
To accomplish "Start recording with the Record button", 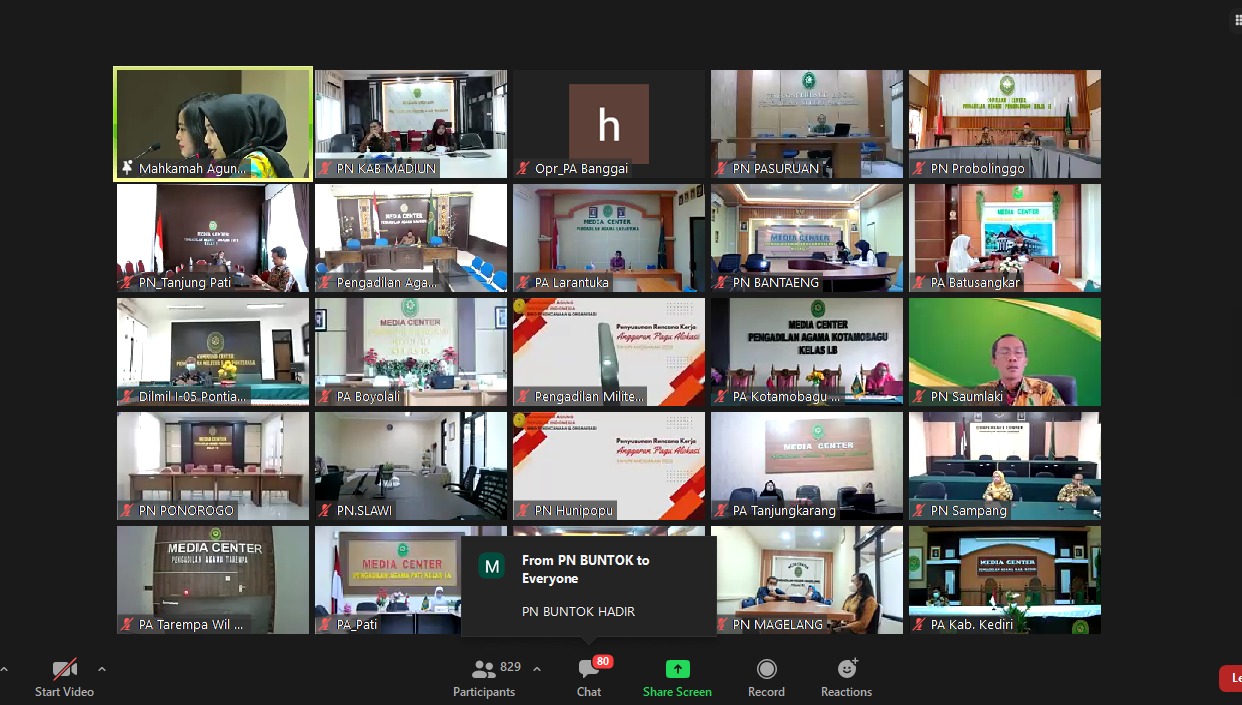I will pyautogui.click(x=766, y=677).
